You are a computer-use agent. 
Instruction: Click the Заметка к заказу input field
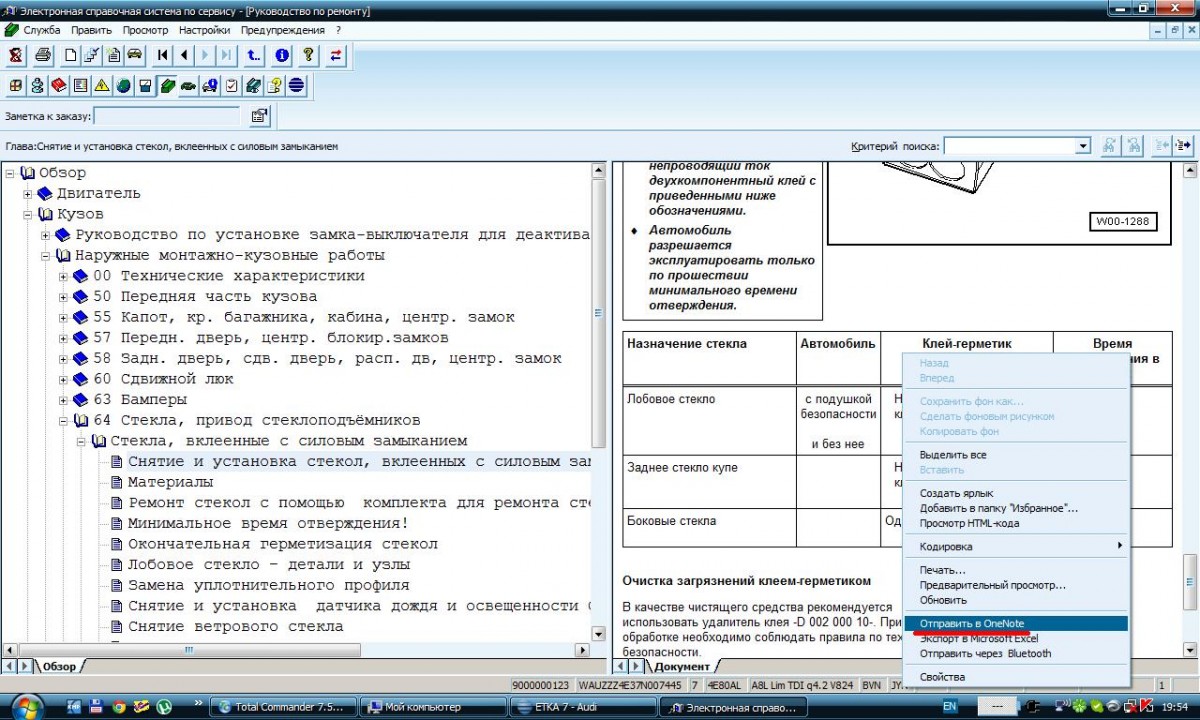(166, 116)
